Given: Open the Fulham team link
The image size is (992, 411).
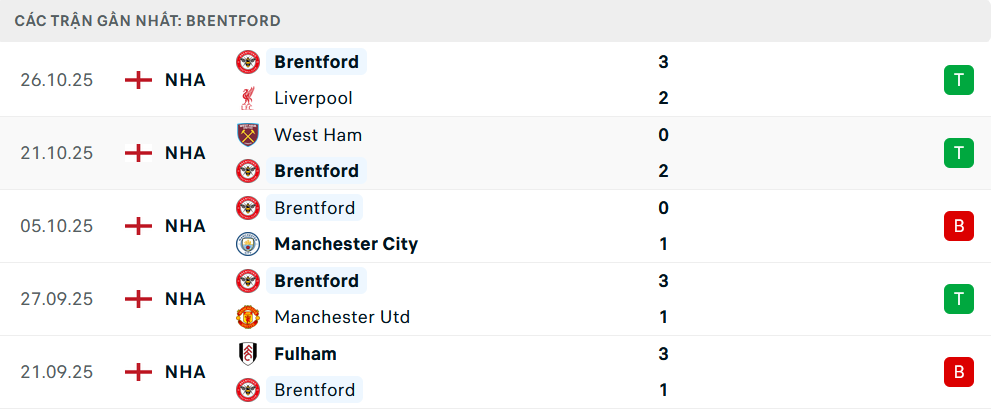Looking at the screenshot, I should [x=305, y=354].
